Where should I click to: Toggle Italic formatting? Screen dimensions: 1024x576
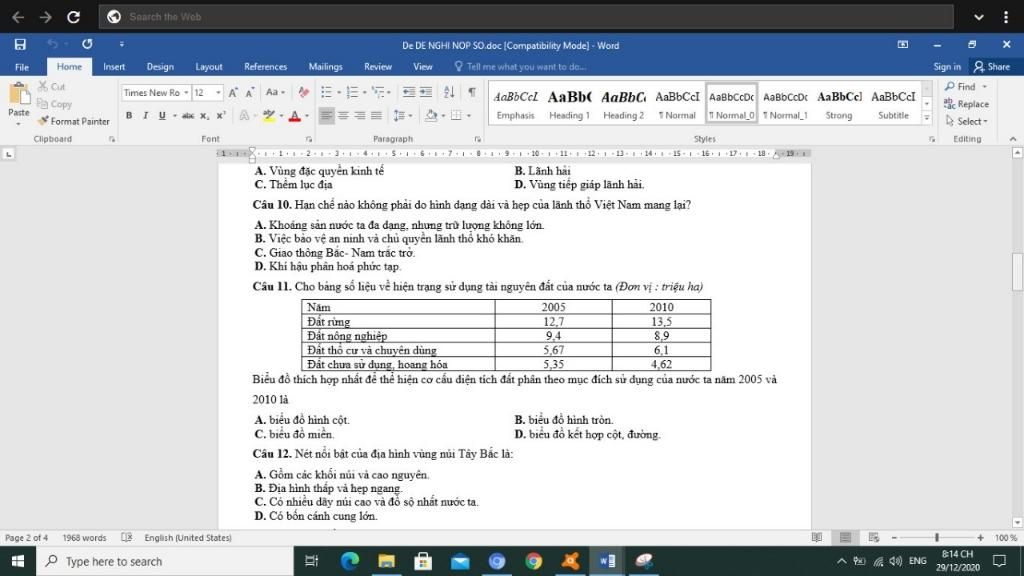pyautogui.click(x=145, y=116)
